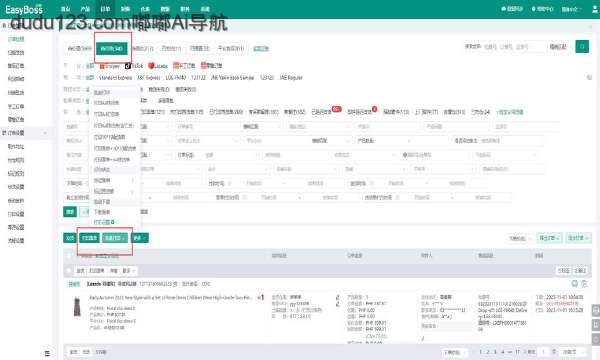Screen dimensions: 600x360
Task: Click the print icon on the Lazada order row
Action: (574, 283)
